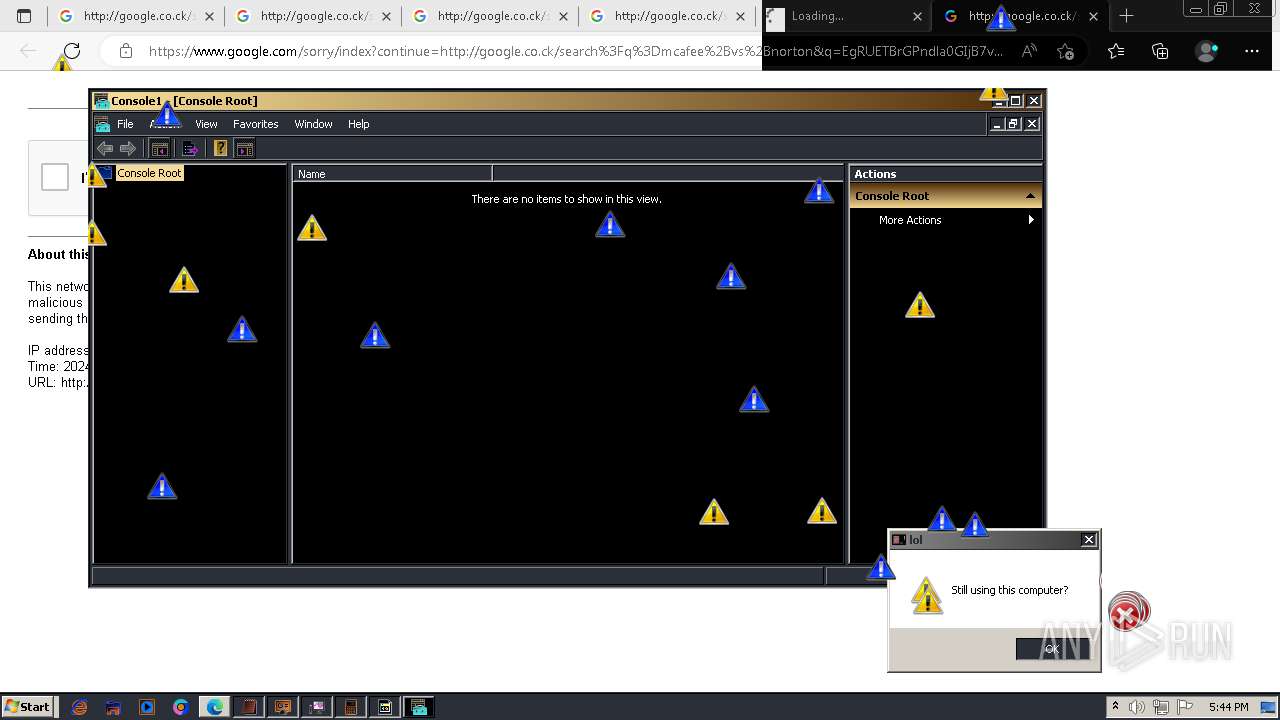This screenshot has height=720, width=1280.
Task: Click the Export List toolbar icon
Action: pos(190,149)
